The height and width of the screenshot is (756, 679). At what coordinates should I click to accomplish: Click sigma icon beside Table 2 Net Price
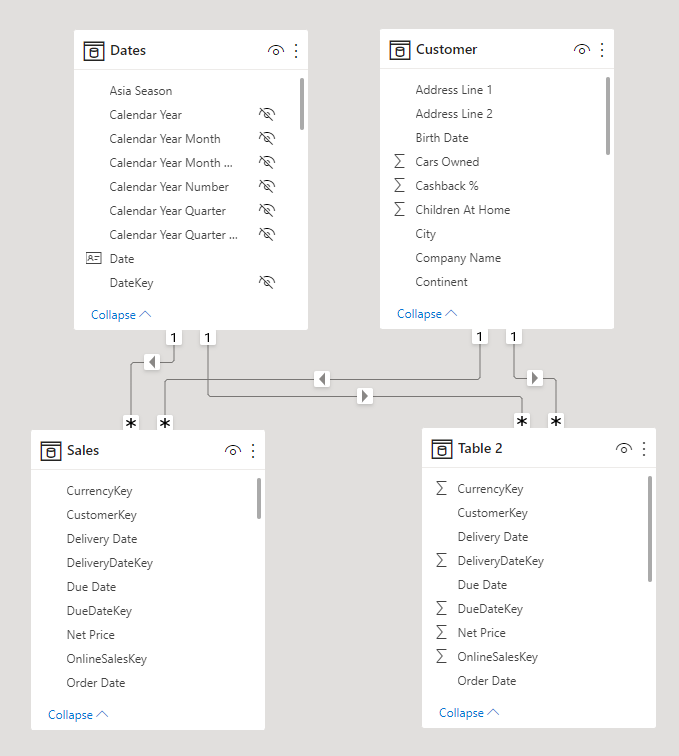pyautogui.click(x=441, y=632)
